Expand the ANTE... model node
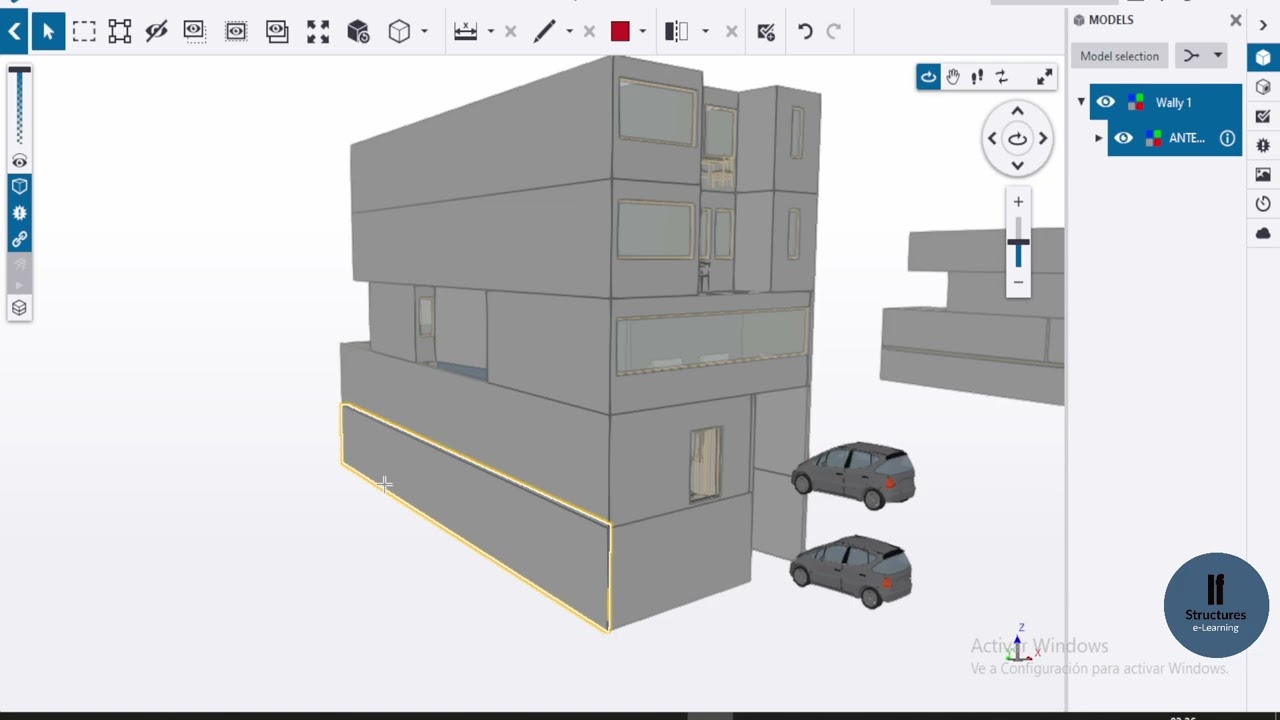1280x720 pixels. [1098, 138]
